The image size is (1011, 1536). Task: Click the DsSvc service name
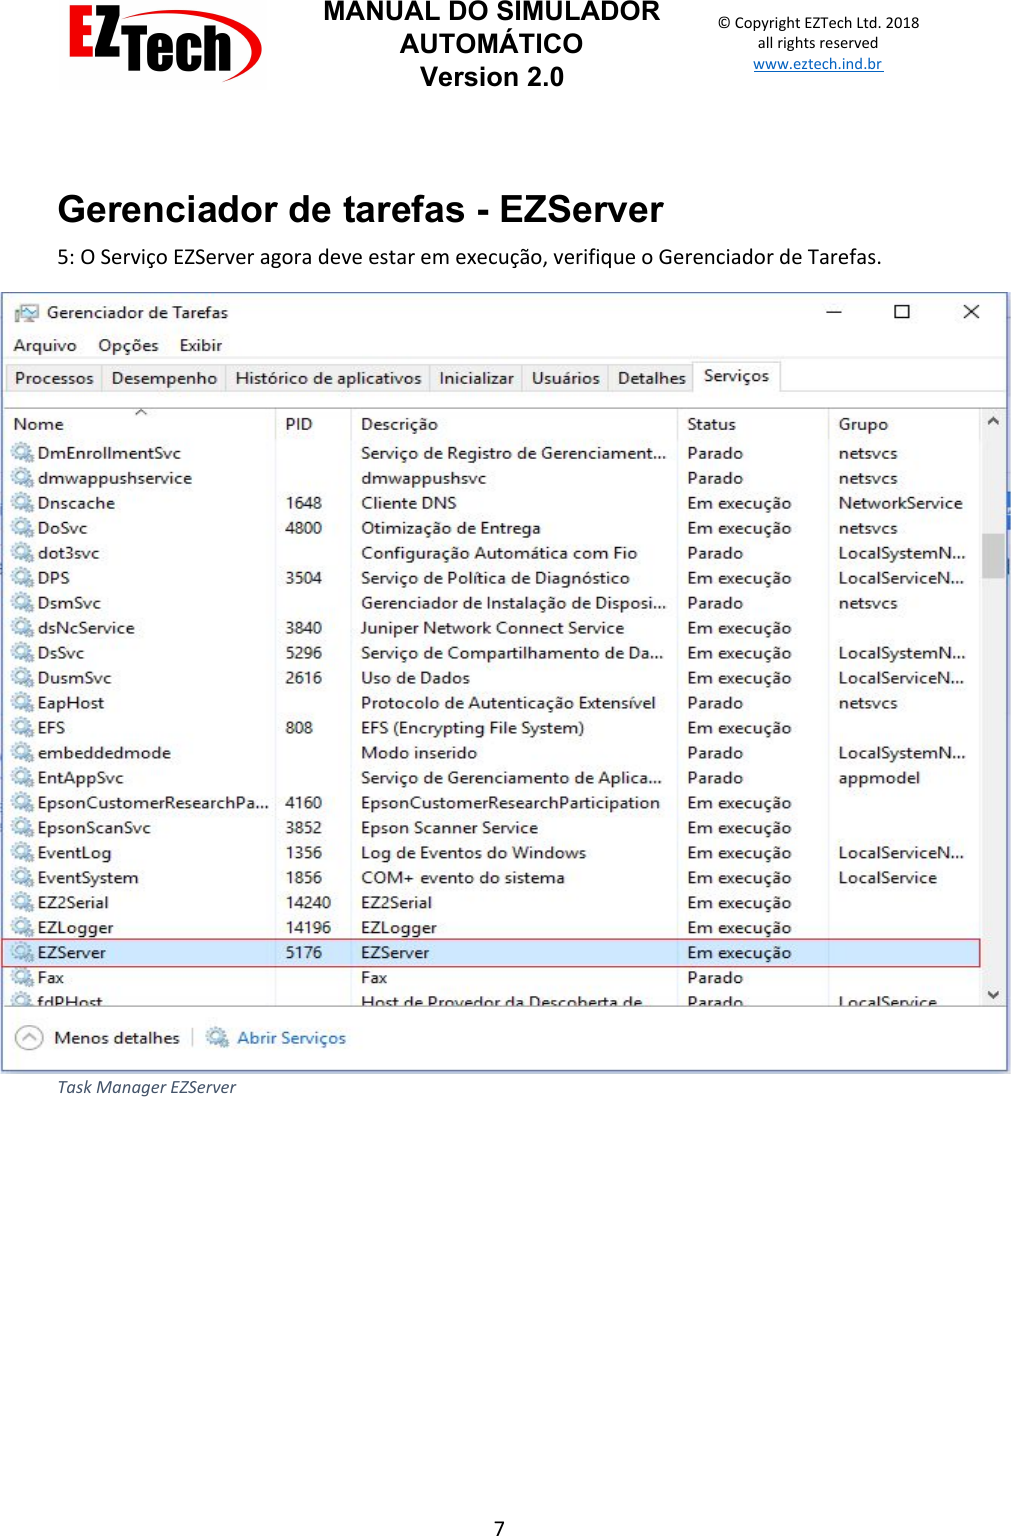click(x=61, y=653)
